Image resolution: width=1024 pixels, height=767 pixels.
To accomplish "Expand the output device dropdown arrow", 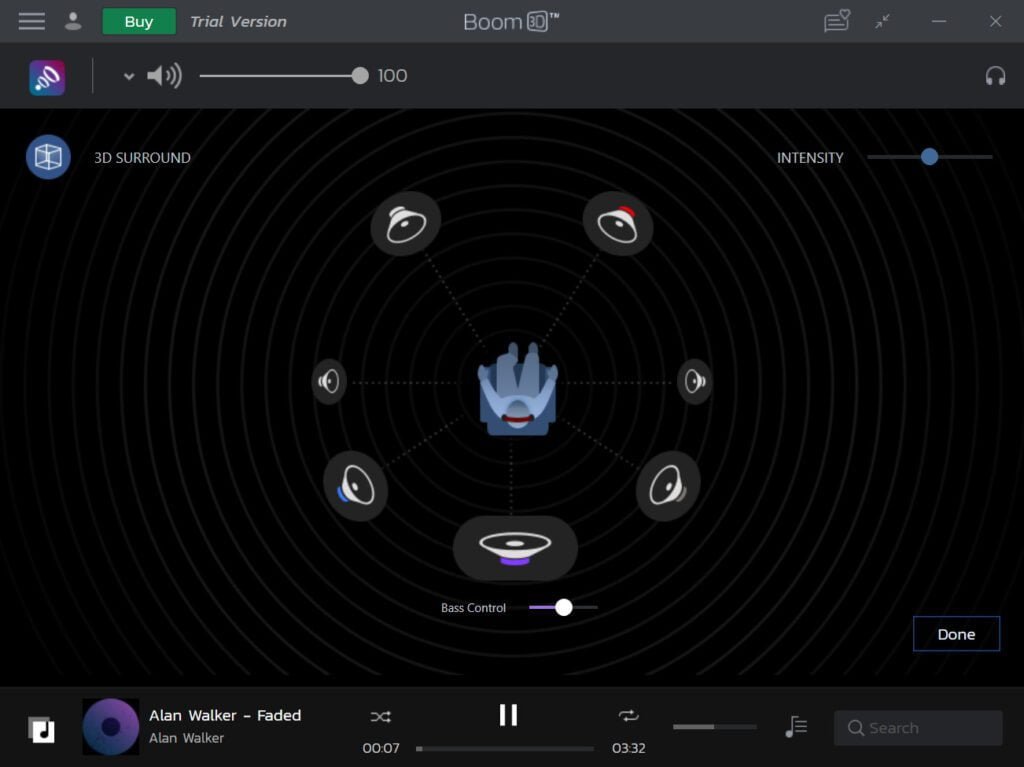I will tap(129, 76).
